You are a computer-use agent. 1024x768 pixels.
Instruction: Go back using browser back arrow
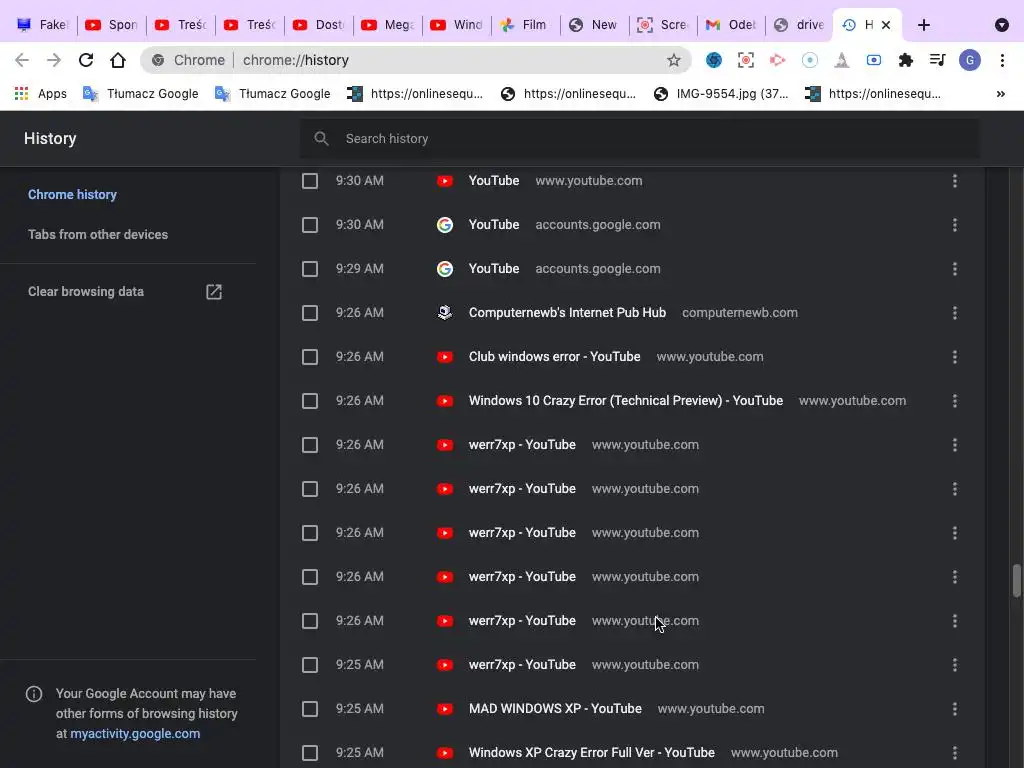[22, 60]
